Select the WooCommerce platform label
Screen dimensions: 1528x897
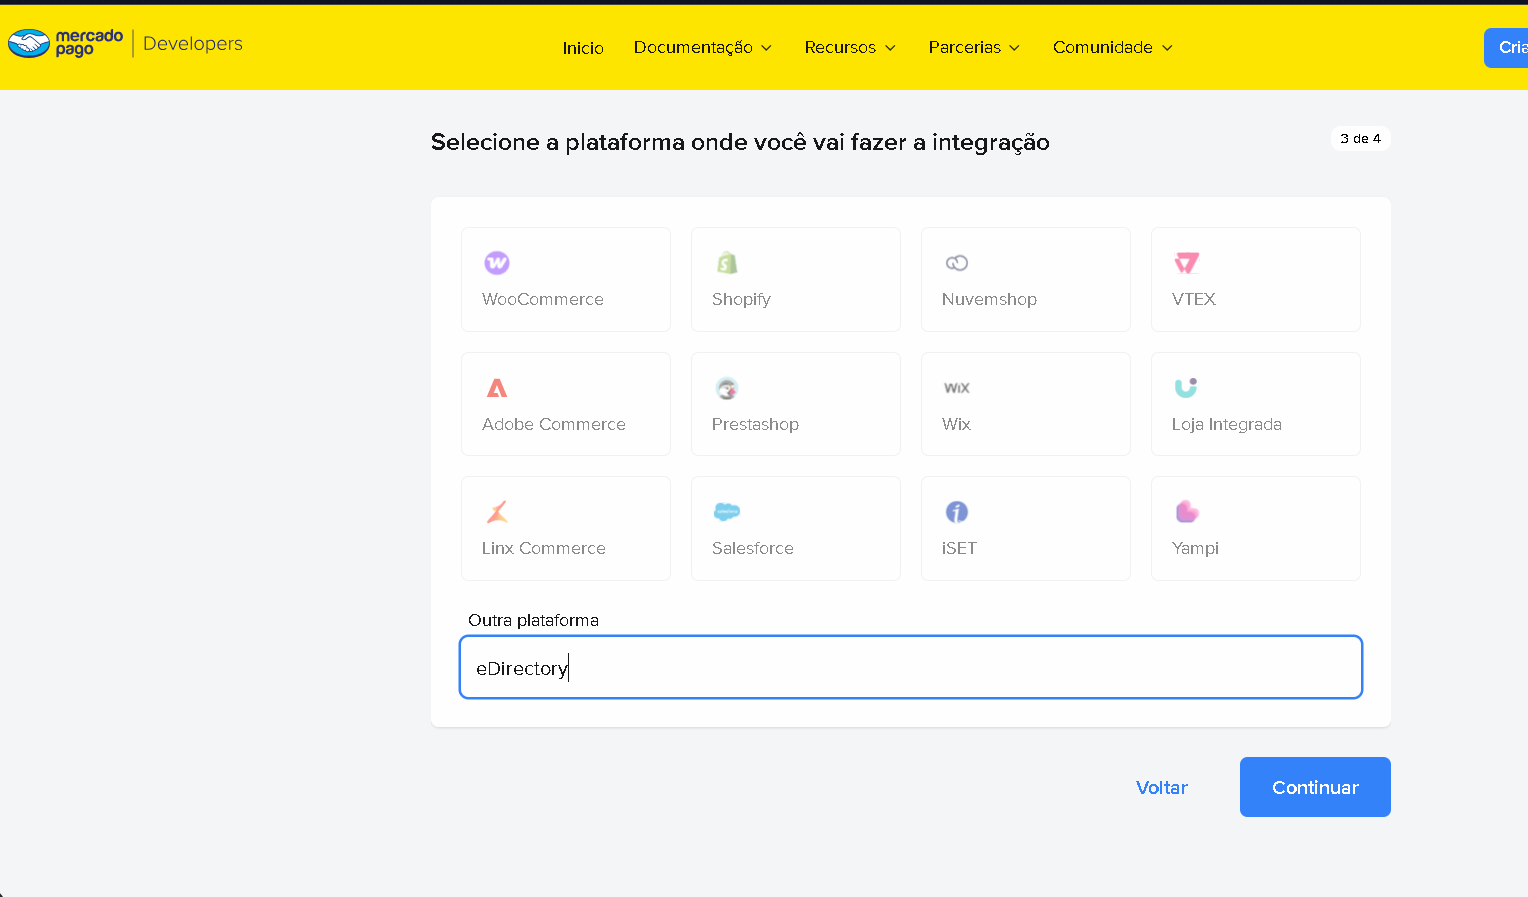pyautogui.click(x=543, y=299)
